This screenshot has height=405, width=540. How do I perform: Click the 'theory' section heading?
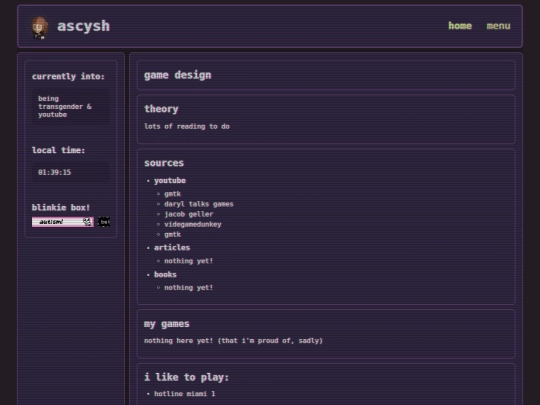(x=161, y=109)
